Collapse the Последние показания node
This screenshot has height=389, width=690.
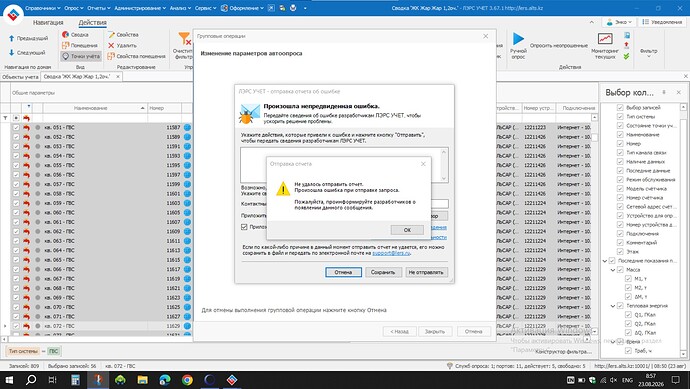click(605, 261)
